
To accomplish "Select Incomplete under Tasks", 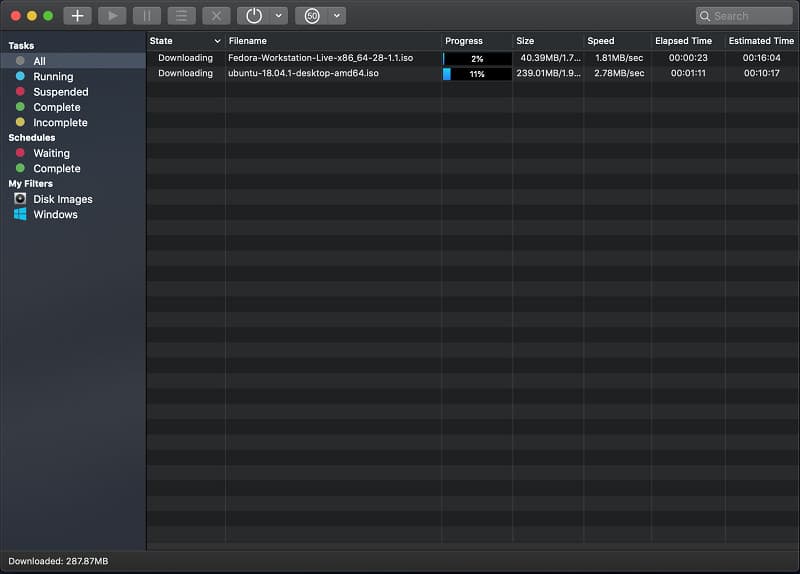I will point(60,122).
